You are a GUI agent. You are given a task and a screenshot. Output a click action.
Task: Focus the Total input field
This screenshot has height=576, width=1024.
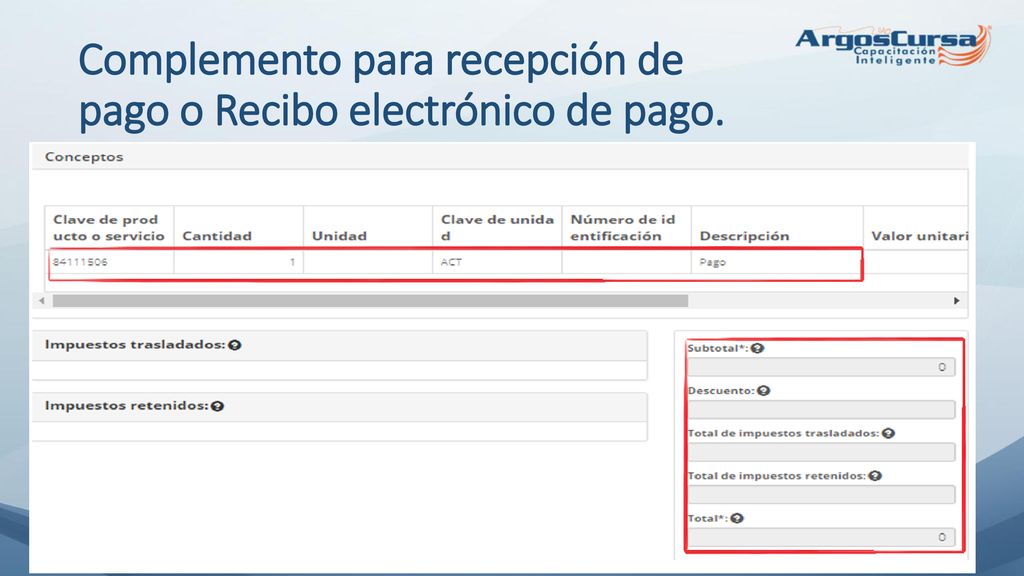(821, 537)
